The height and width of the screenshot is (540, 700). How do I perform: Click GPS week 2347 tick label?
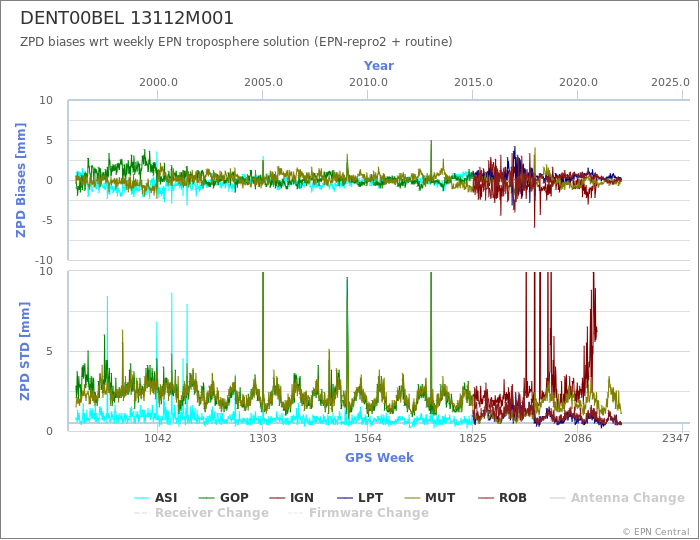(x=676, y=438)
